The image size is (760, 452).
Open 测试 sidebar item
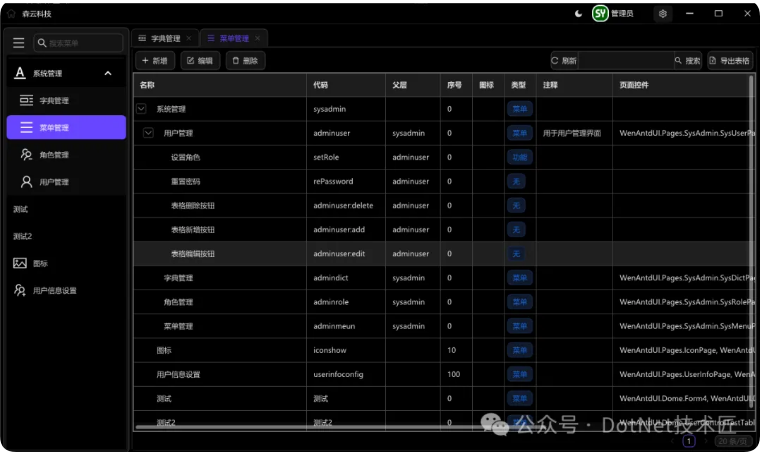(66, 209)
